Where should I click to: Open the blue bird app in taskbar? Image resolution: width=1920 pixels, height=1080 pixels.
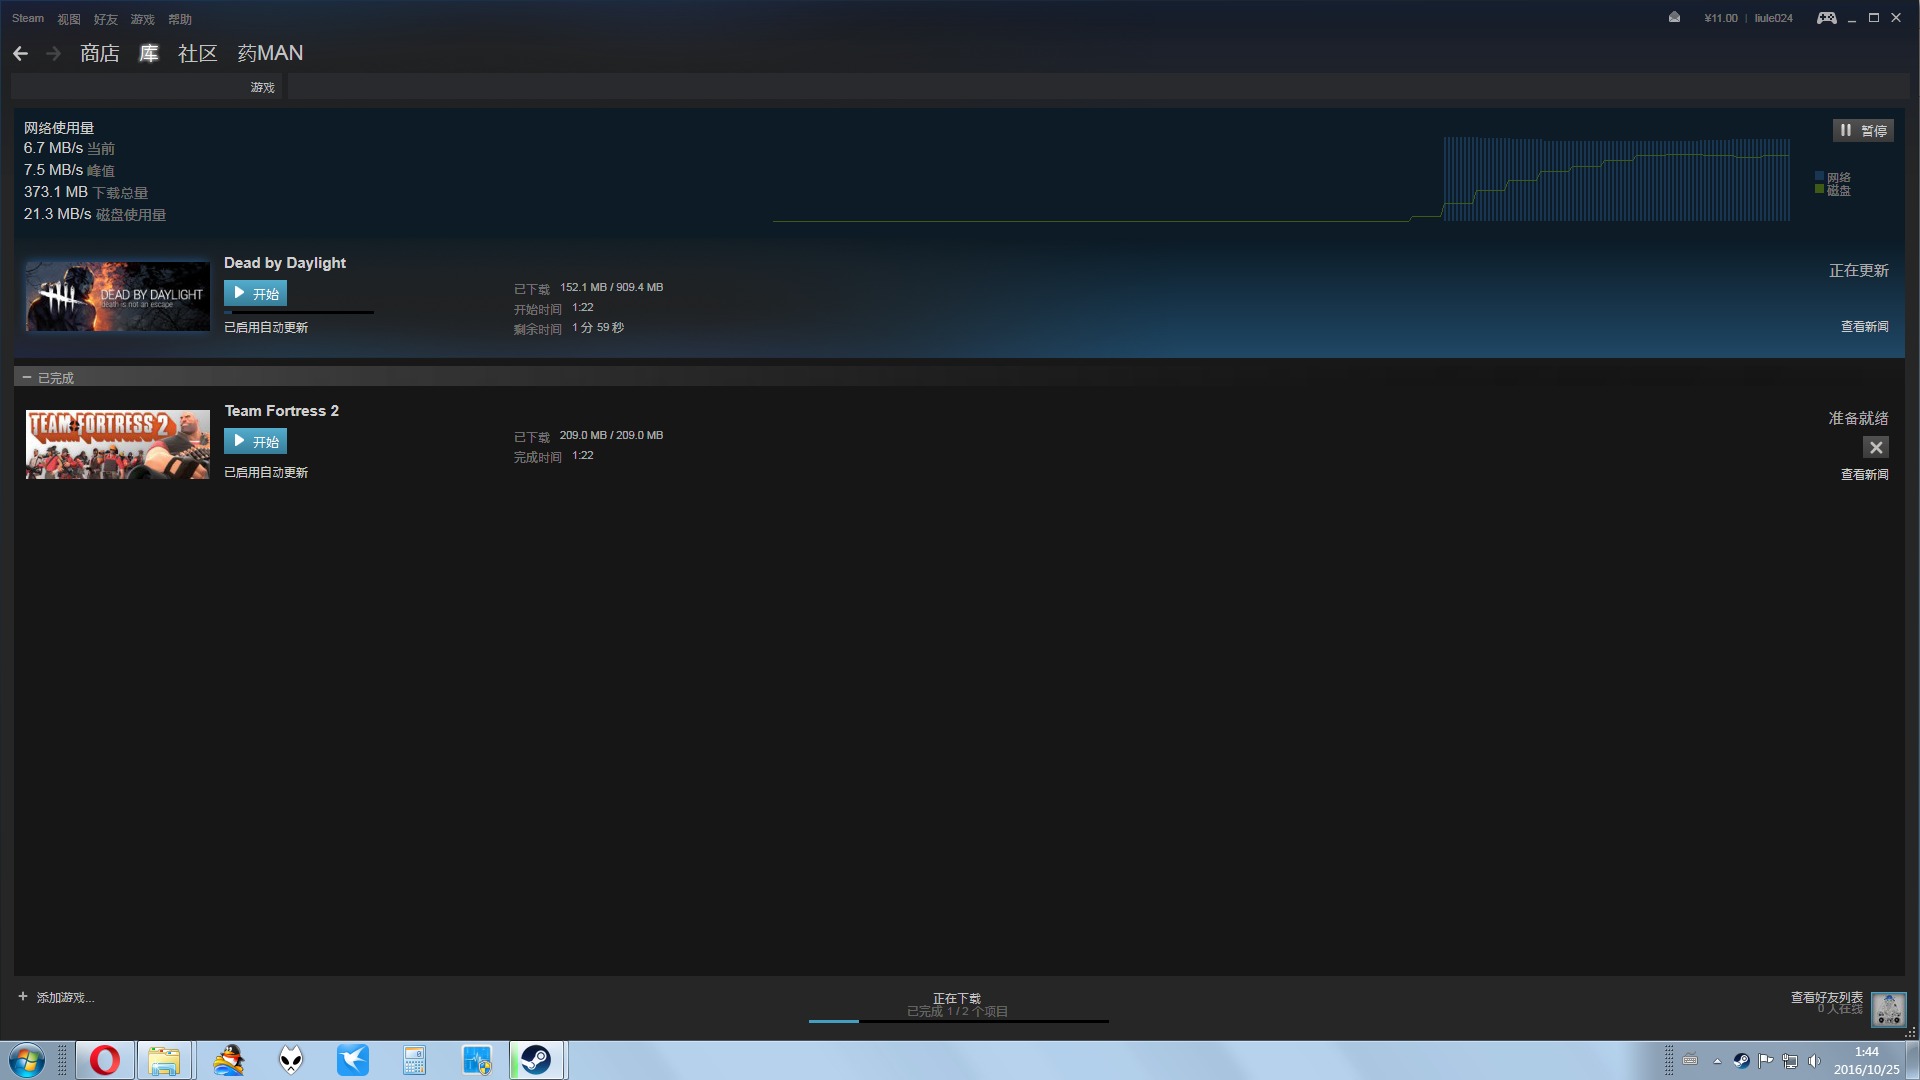point(353,1060)
